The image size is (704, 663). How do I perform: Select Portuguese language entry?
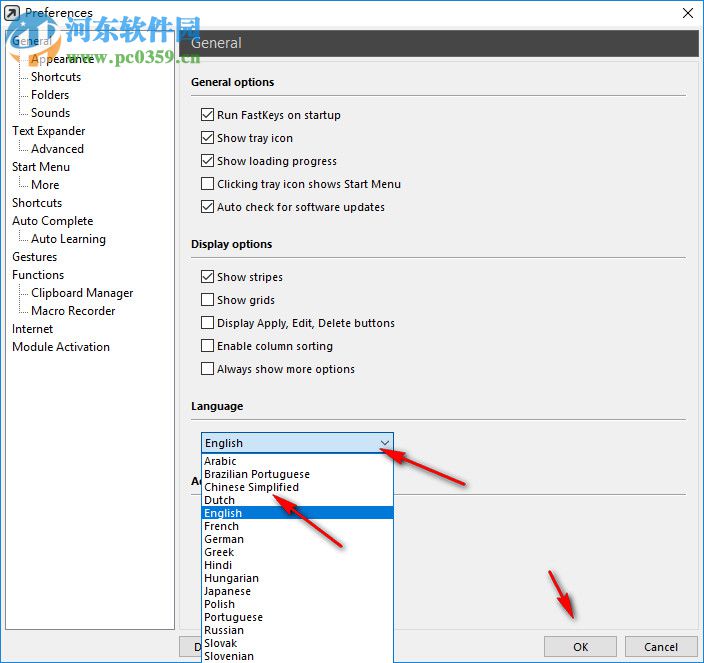pos(297,617)
